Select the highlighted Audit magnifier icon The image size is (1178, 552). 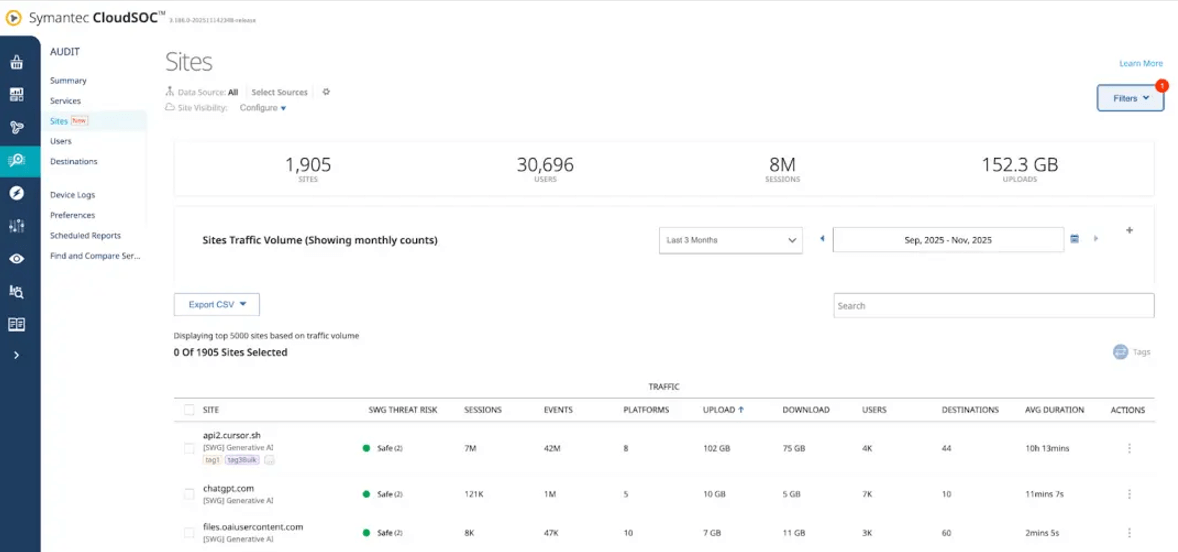[17, 160]
